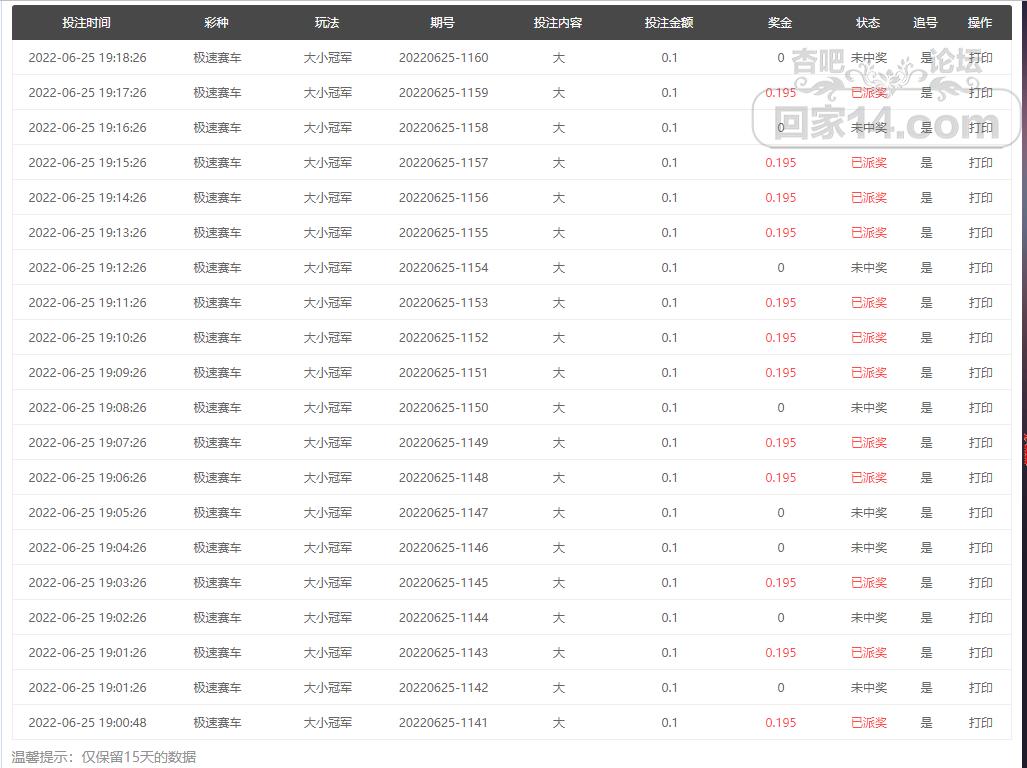Click 打印 for period 20220625-1146
Image resolution: width=1027 pixels, height=768 pixels.
pos(980,548)
